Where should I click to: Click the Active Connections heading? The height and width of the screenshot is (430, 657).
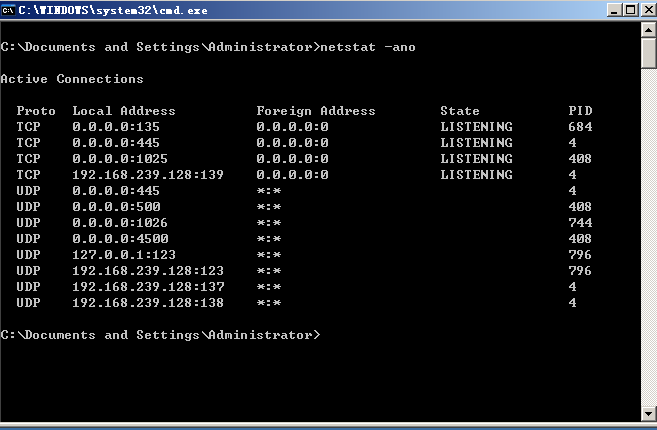(72, 79)
